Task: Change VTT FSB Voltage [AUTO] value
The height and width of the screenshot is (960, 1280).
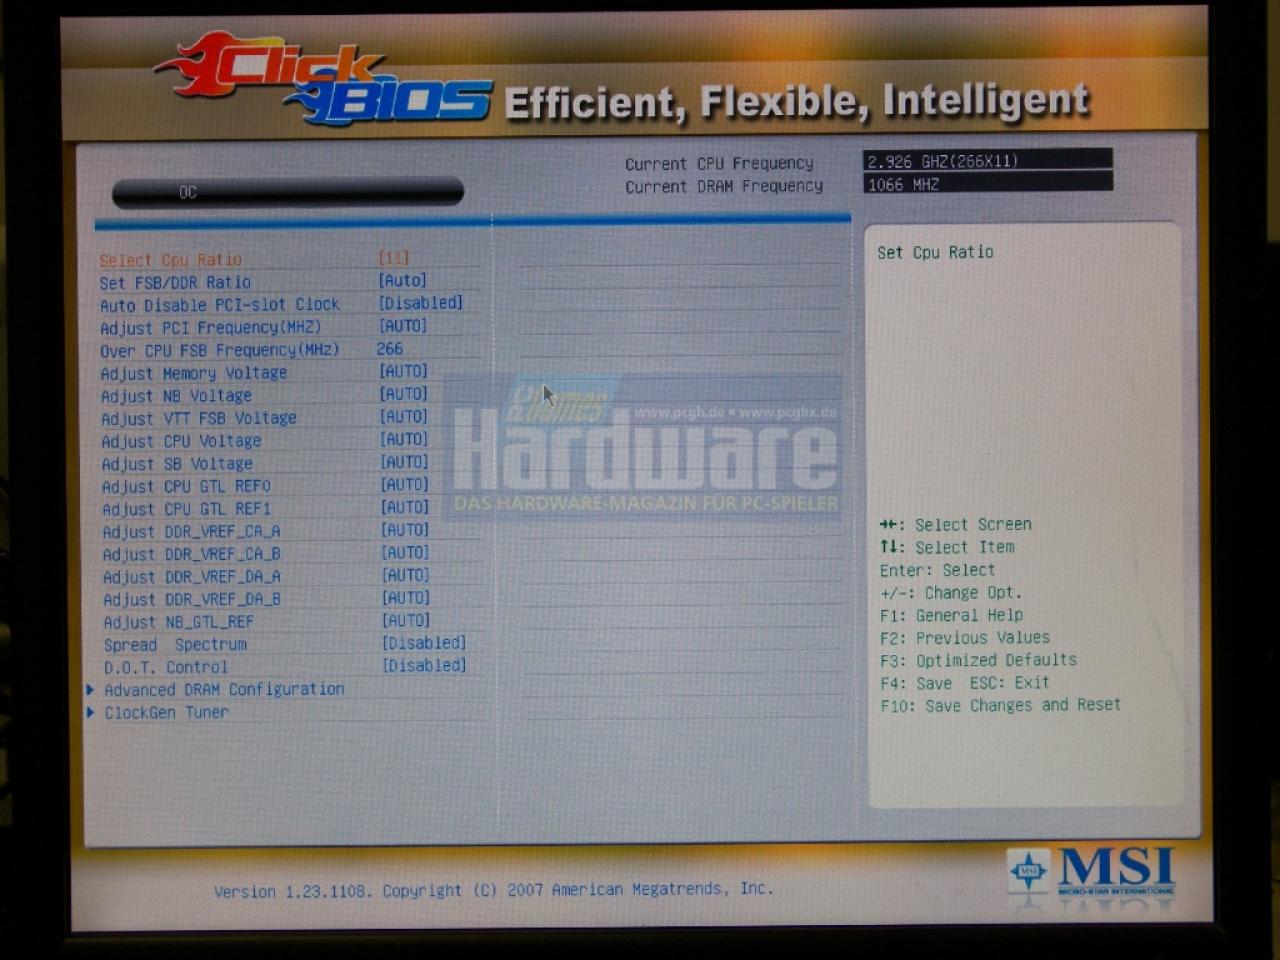Action: coord(404,417)
